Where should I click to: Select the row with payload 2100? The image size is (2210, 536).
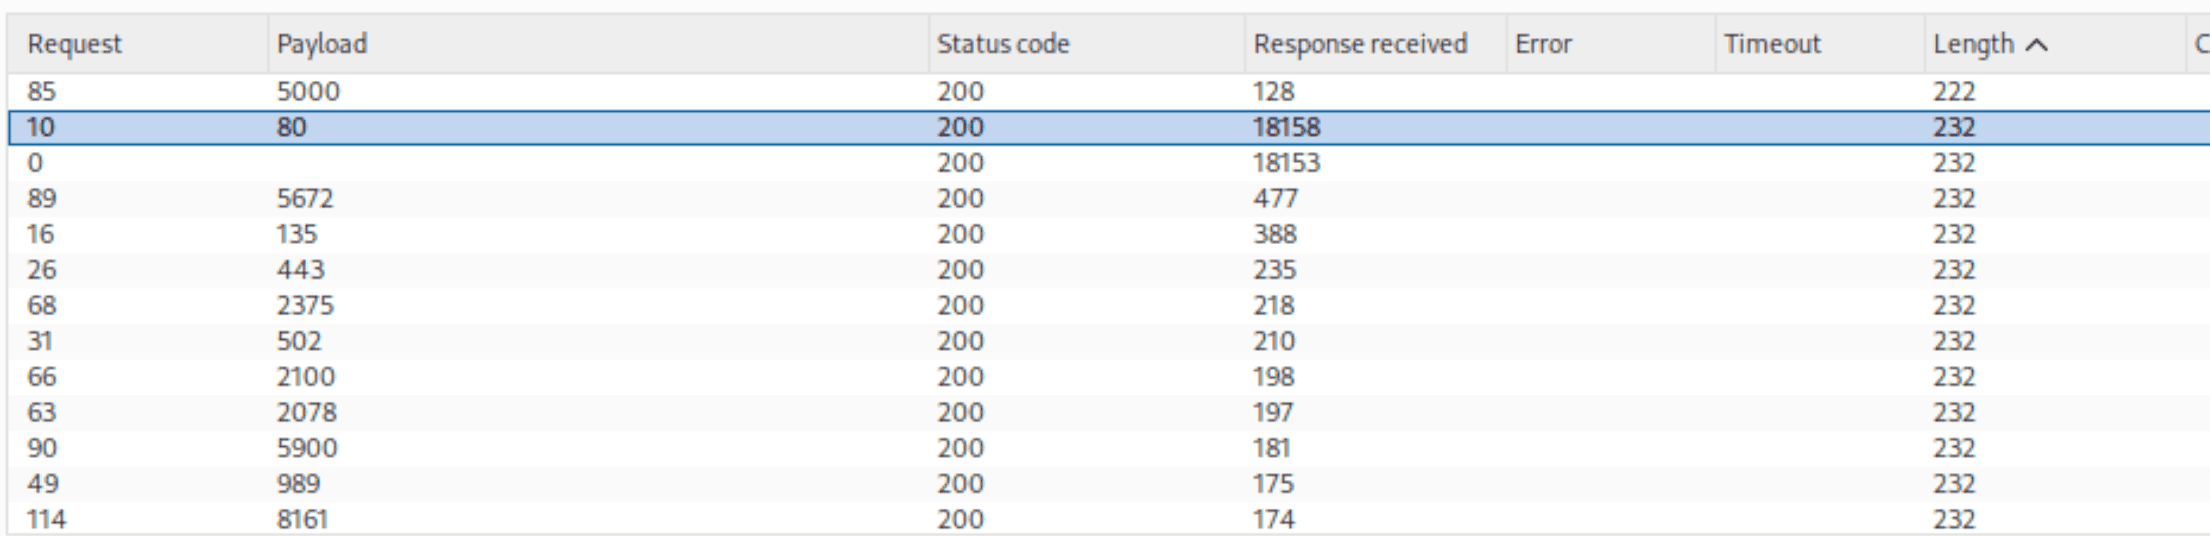[x=1108, y=377]
